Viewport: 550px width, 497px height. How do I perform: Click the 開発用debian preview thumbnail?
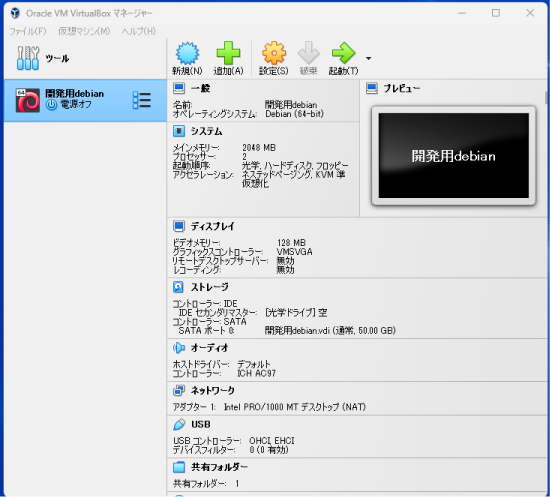point(454,155)
